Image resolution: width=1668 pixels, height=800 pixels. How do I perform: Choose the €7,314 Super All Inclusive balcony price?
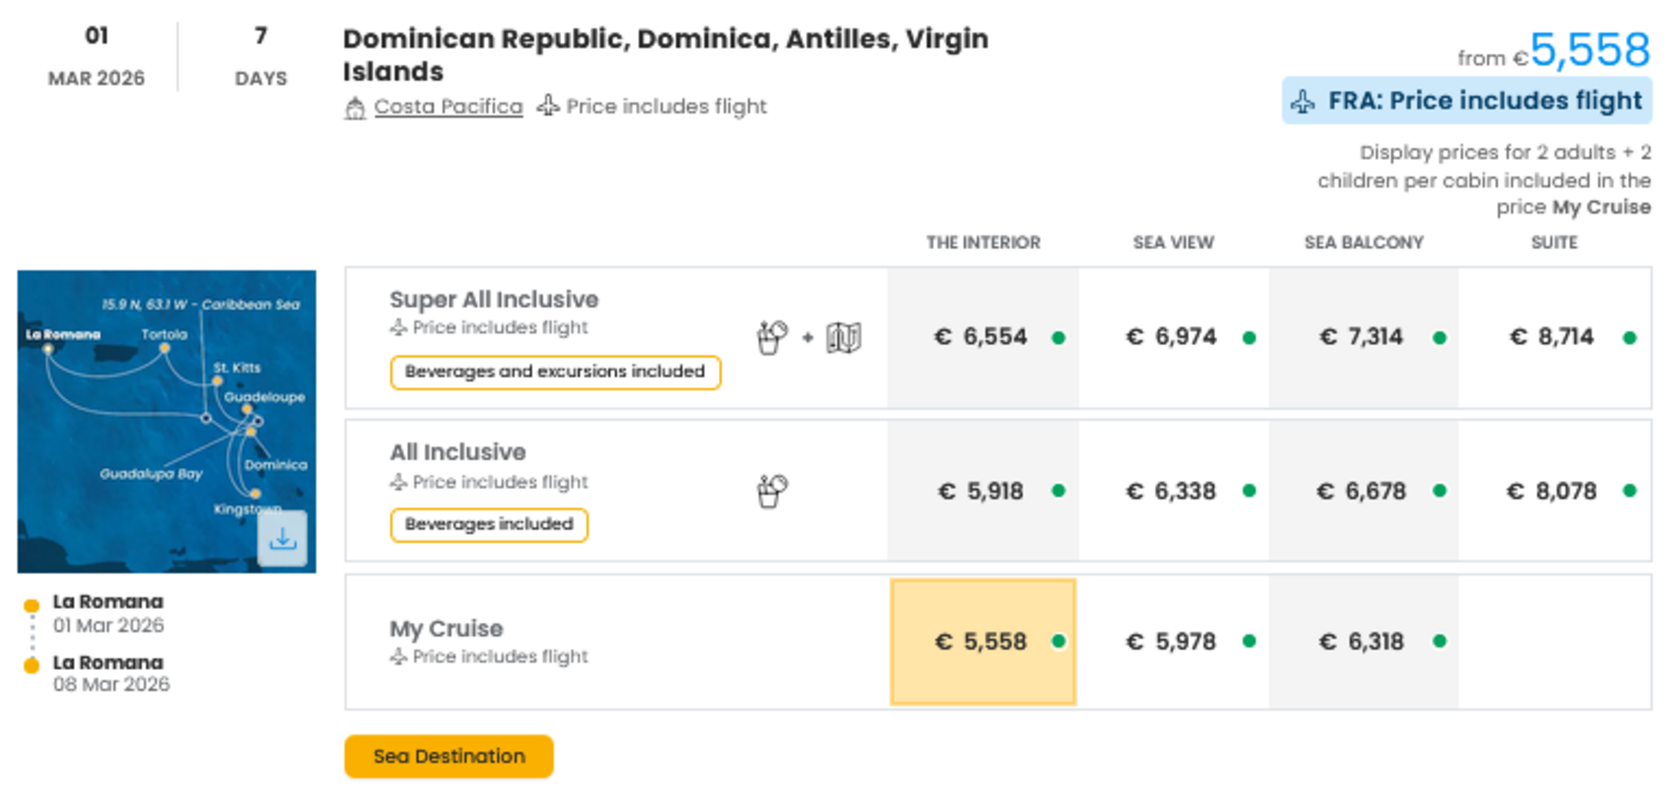1363,338
